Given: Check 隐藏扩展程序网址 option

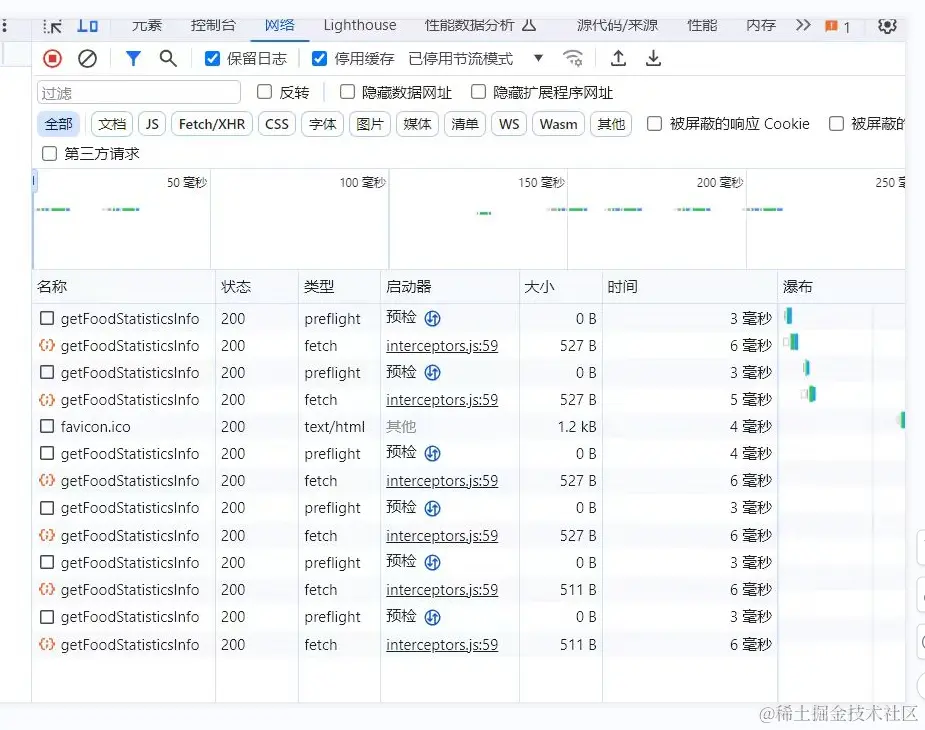Looking at the screenshot, I should (478, 92).
